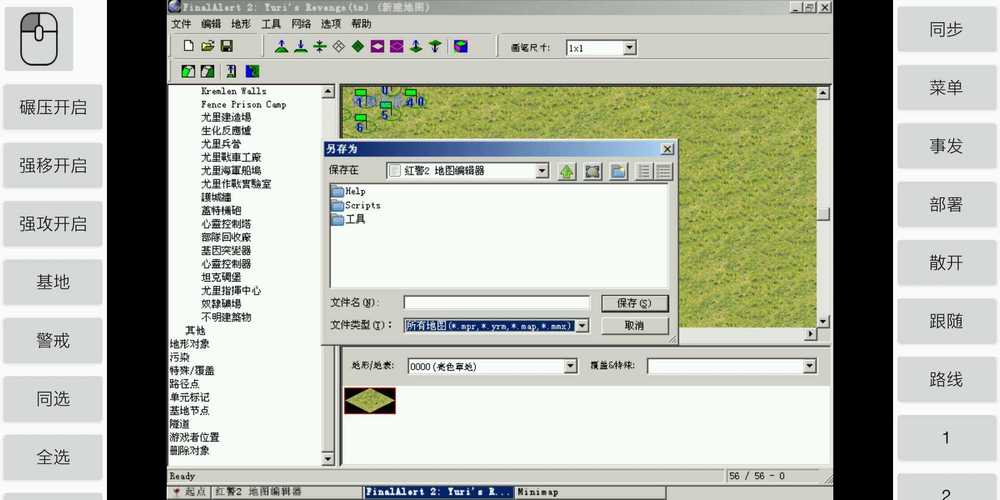This screenshot has height=500, width=1000.
Task: Select the flatten ground tool
Action: (320, 47)
